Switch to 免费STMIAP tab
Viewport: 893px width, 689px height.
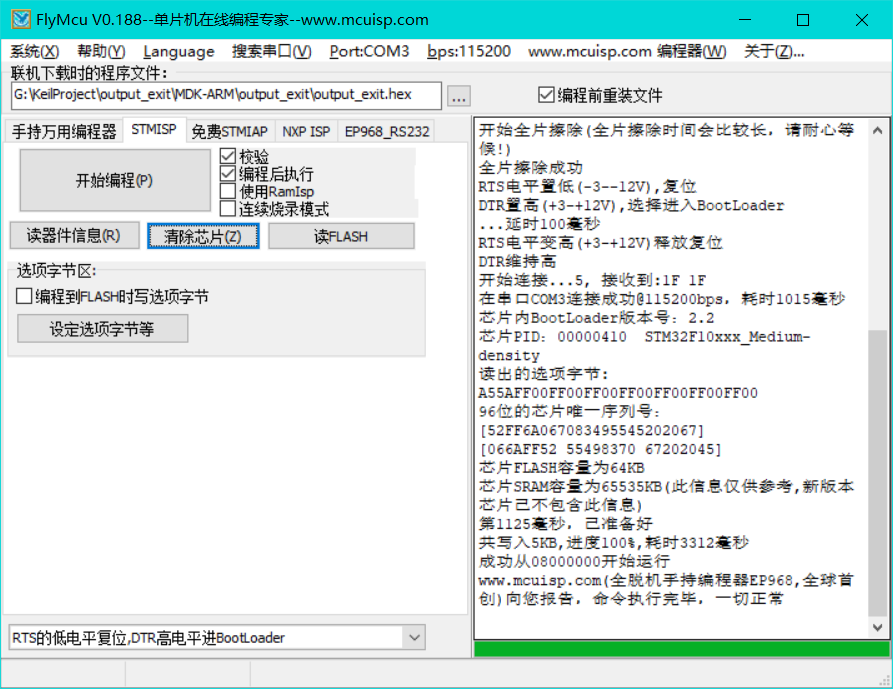point(229,132)
